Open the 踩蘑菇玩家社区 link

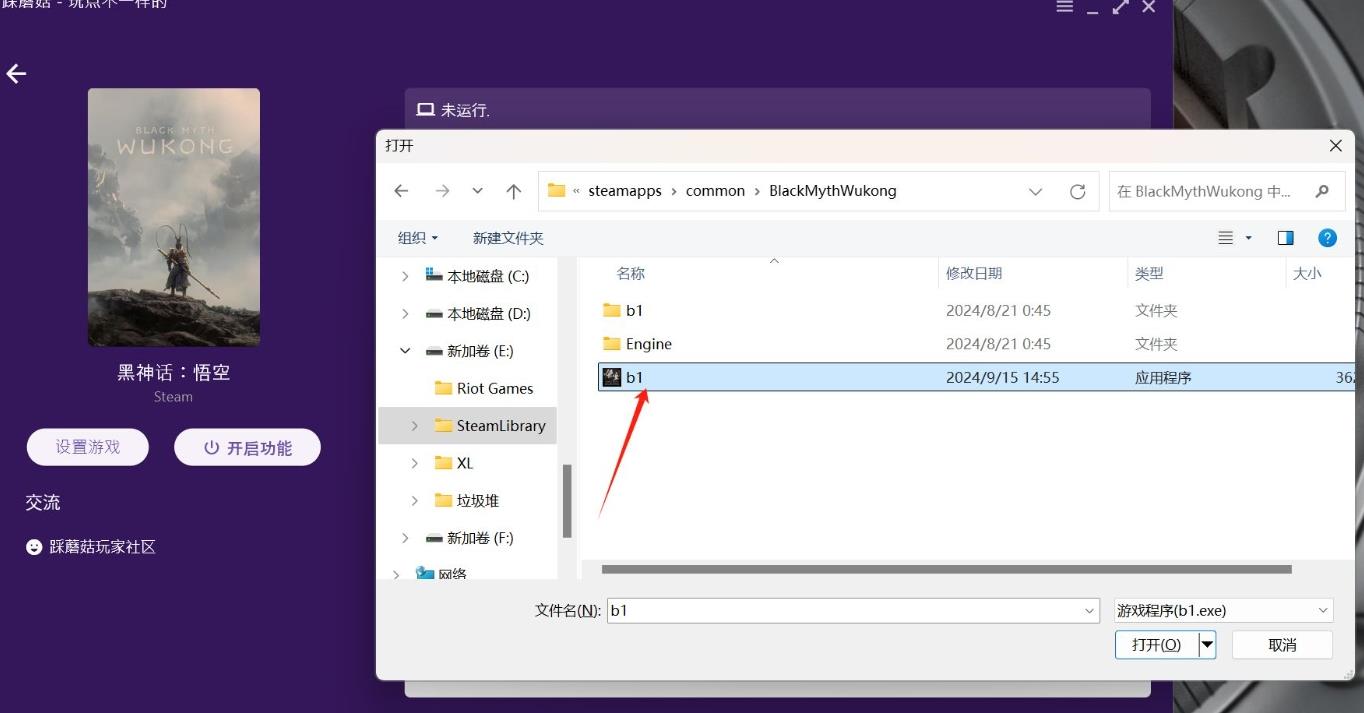click(103, 547)
